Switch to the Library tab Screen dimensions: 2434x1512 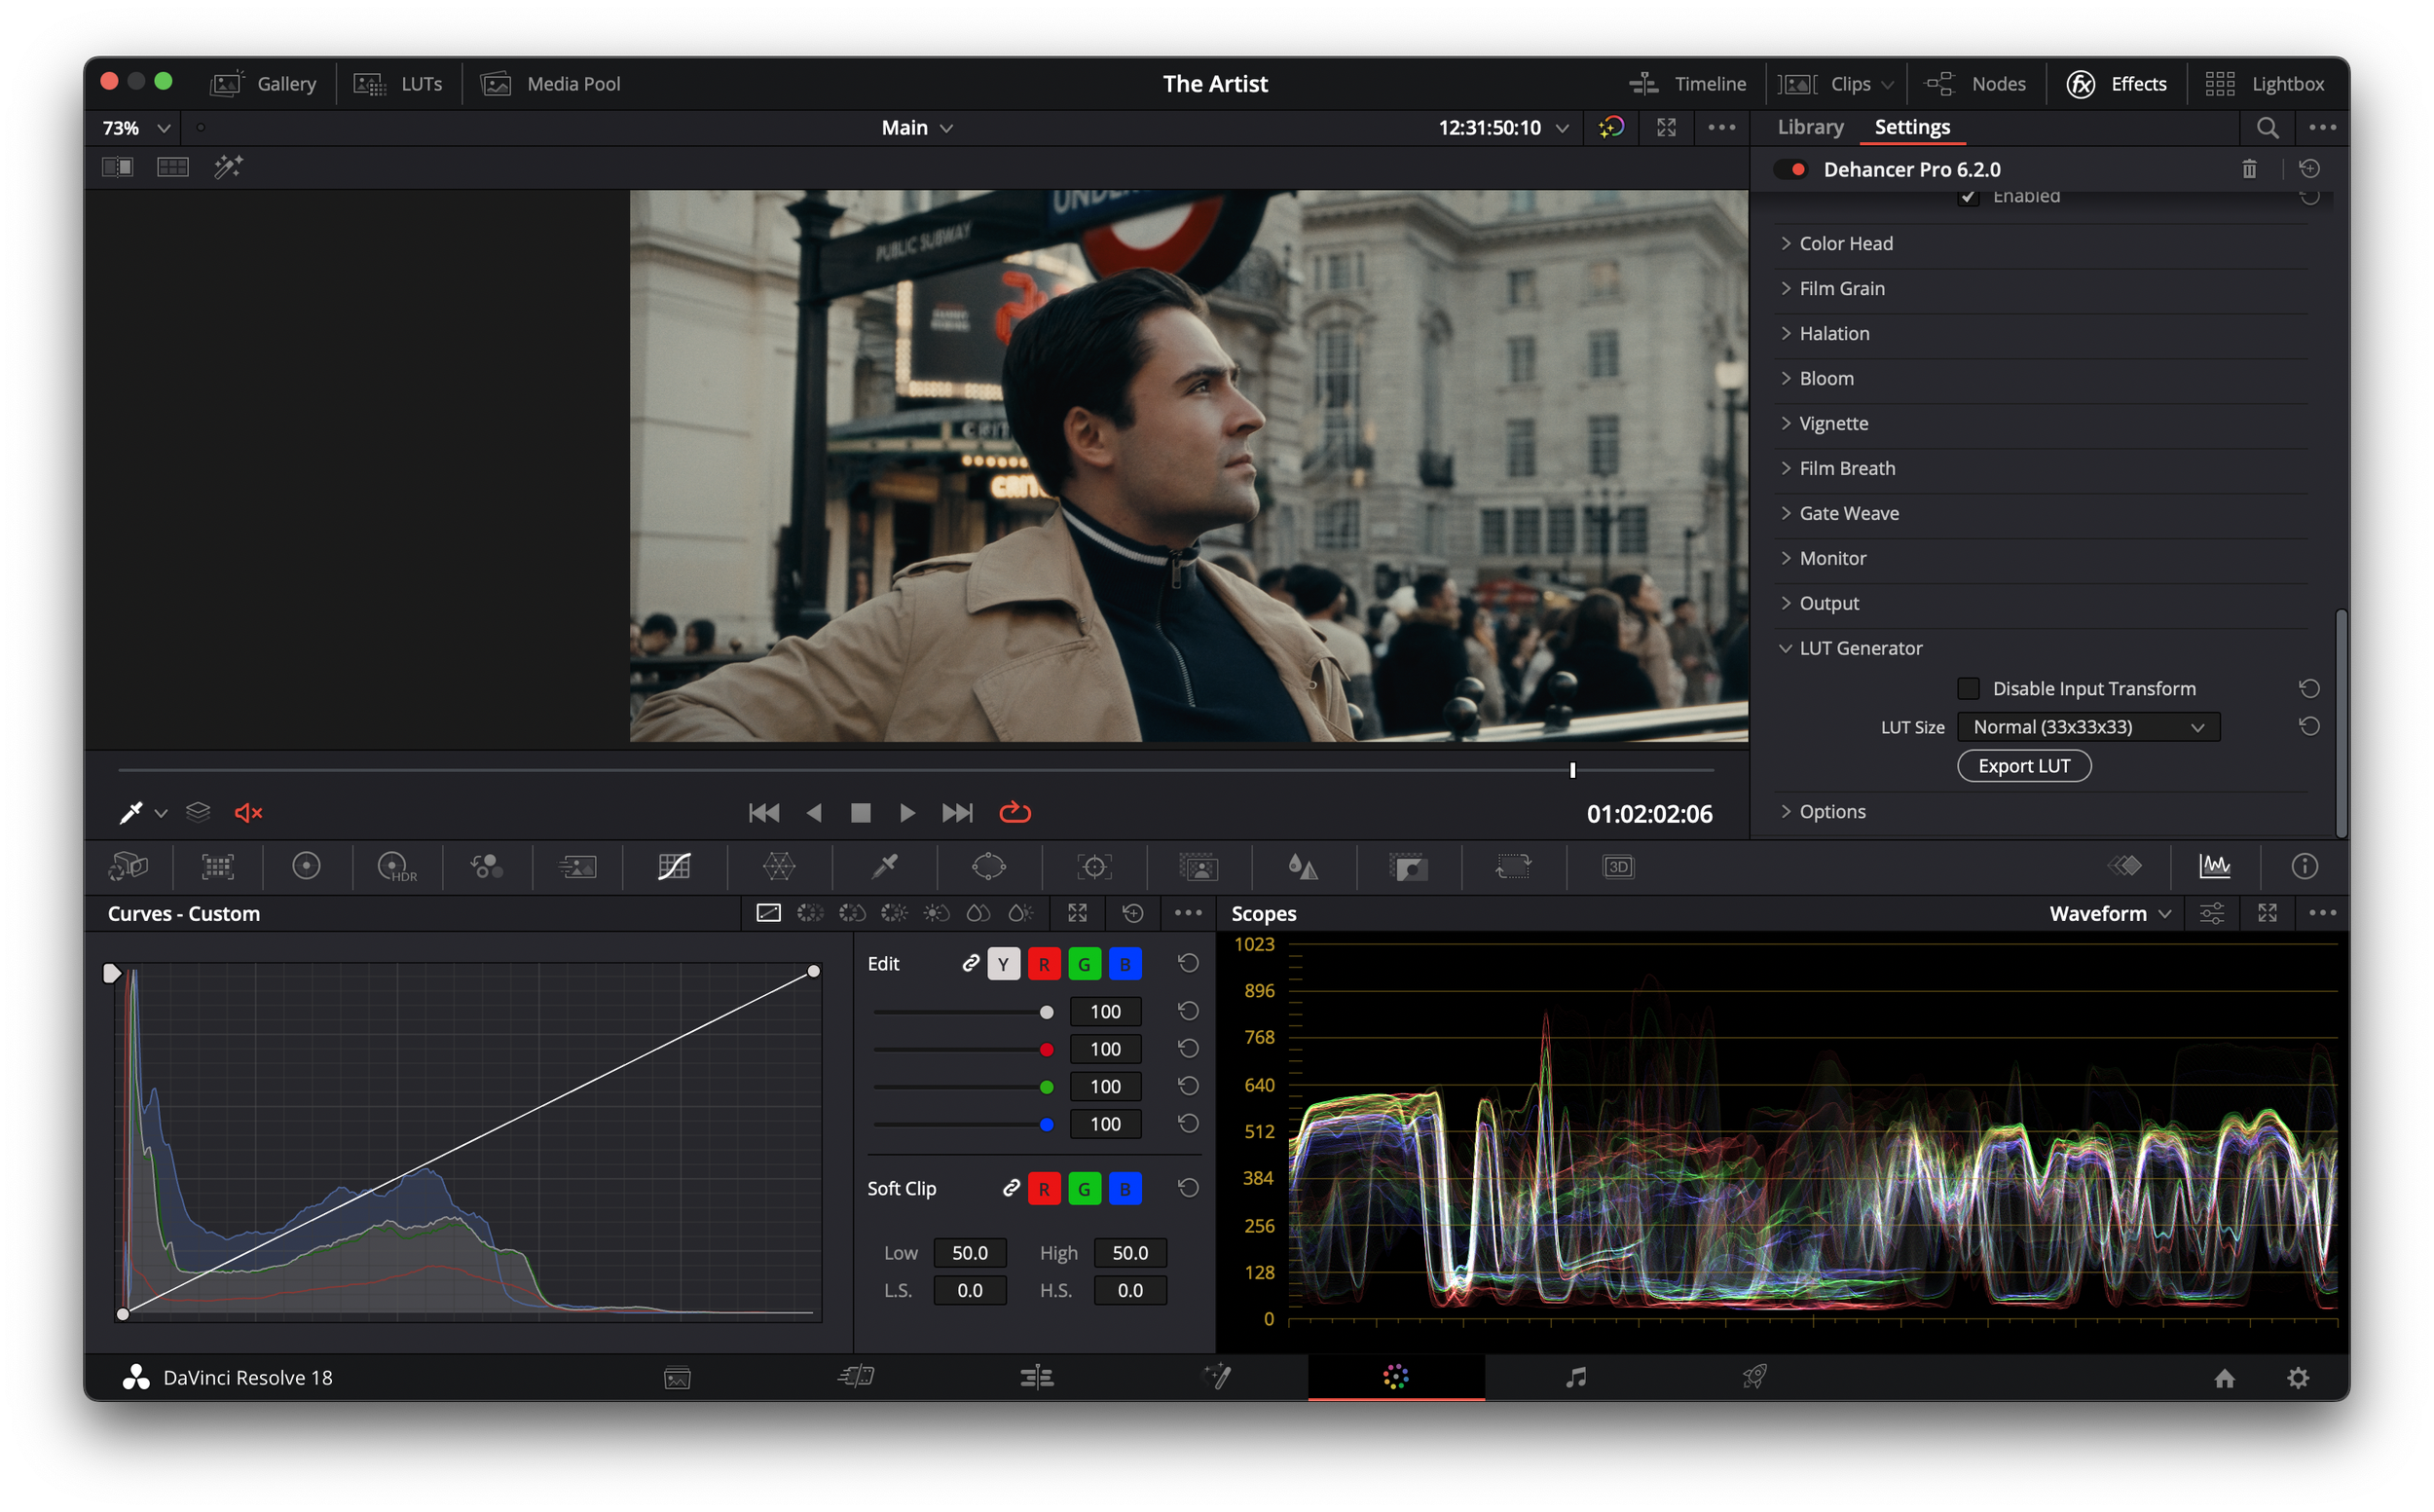[x=1810, y=127]
